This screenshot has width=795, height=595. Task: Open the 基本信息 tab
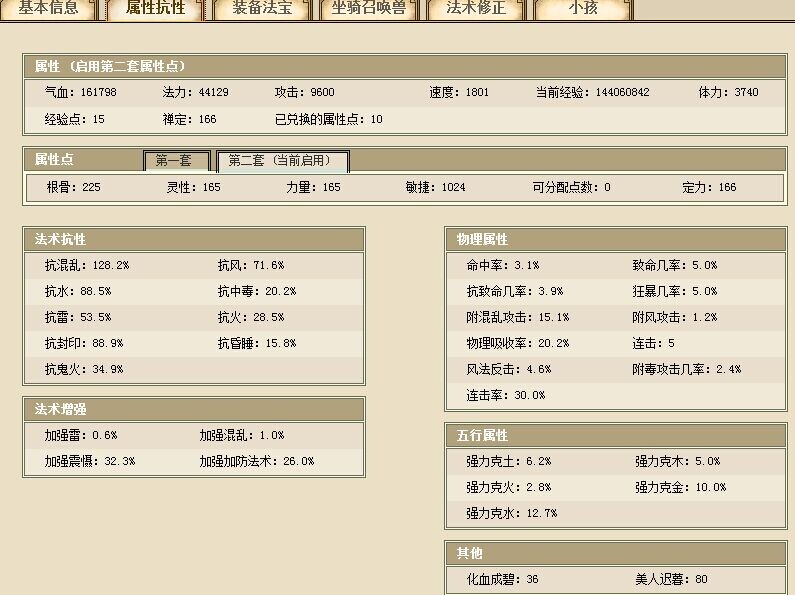pos(48,9)
